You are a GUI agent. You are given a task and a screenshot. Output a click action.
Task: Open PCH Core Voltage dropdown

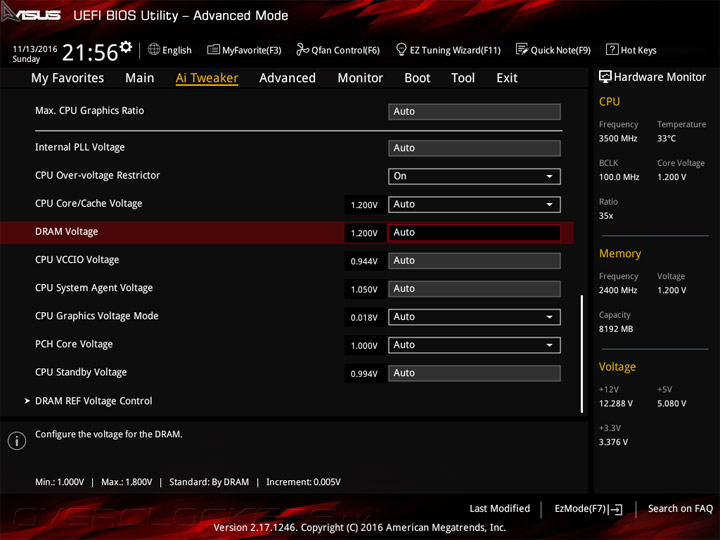coord(474,345)
